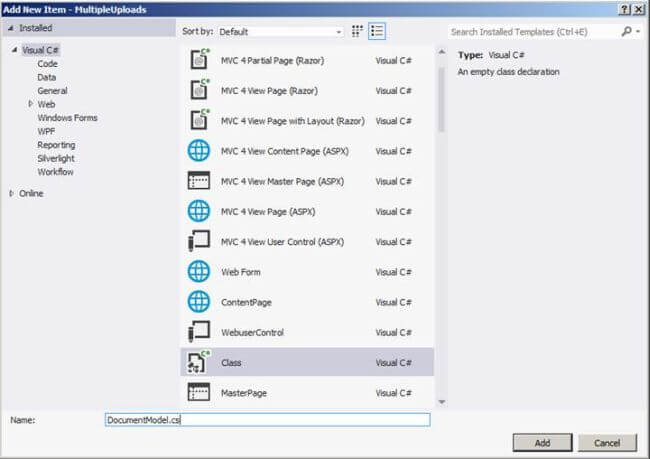
Task: Click the Search Installed Templates box
Action: click(x=533, y=32)
